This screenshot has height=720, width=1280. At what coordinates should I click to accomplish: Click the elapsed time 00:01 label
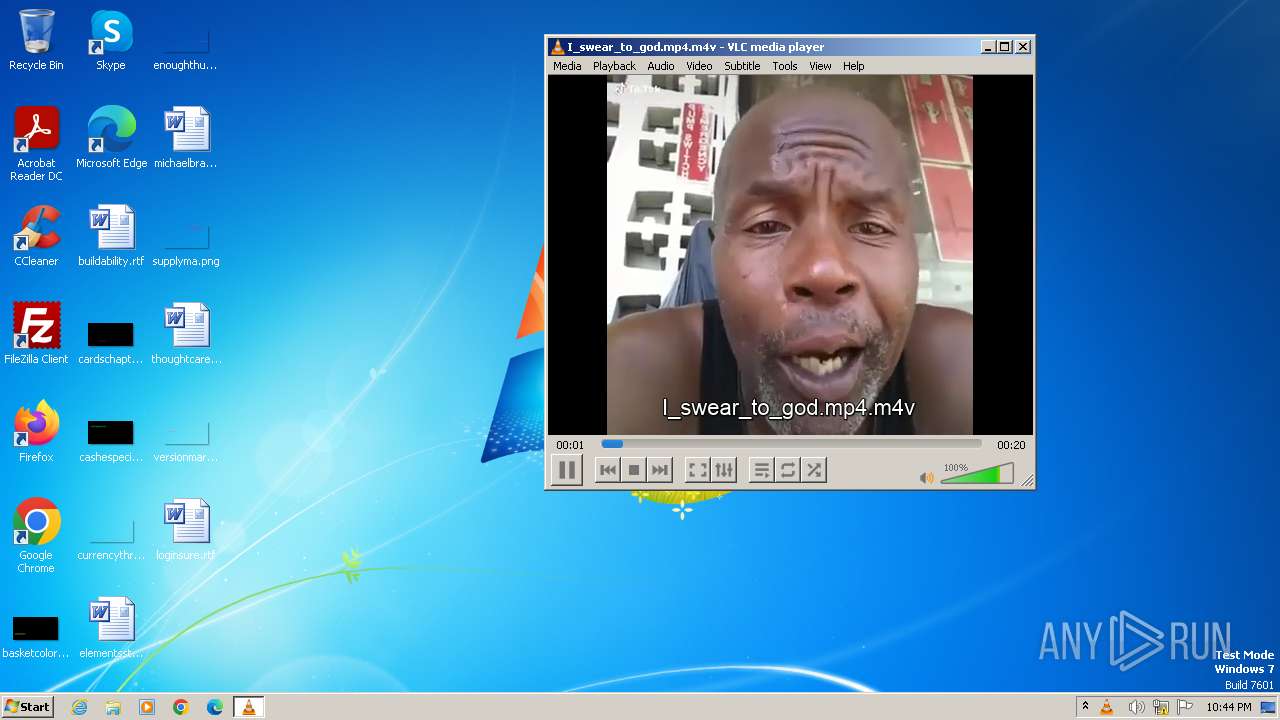[x=570, y=445]
